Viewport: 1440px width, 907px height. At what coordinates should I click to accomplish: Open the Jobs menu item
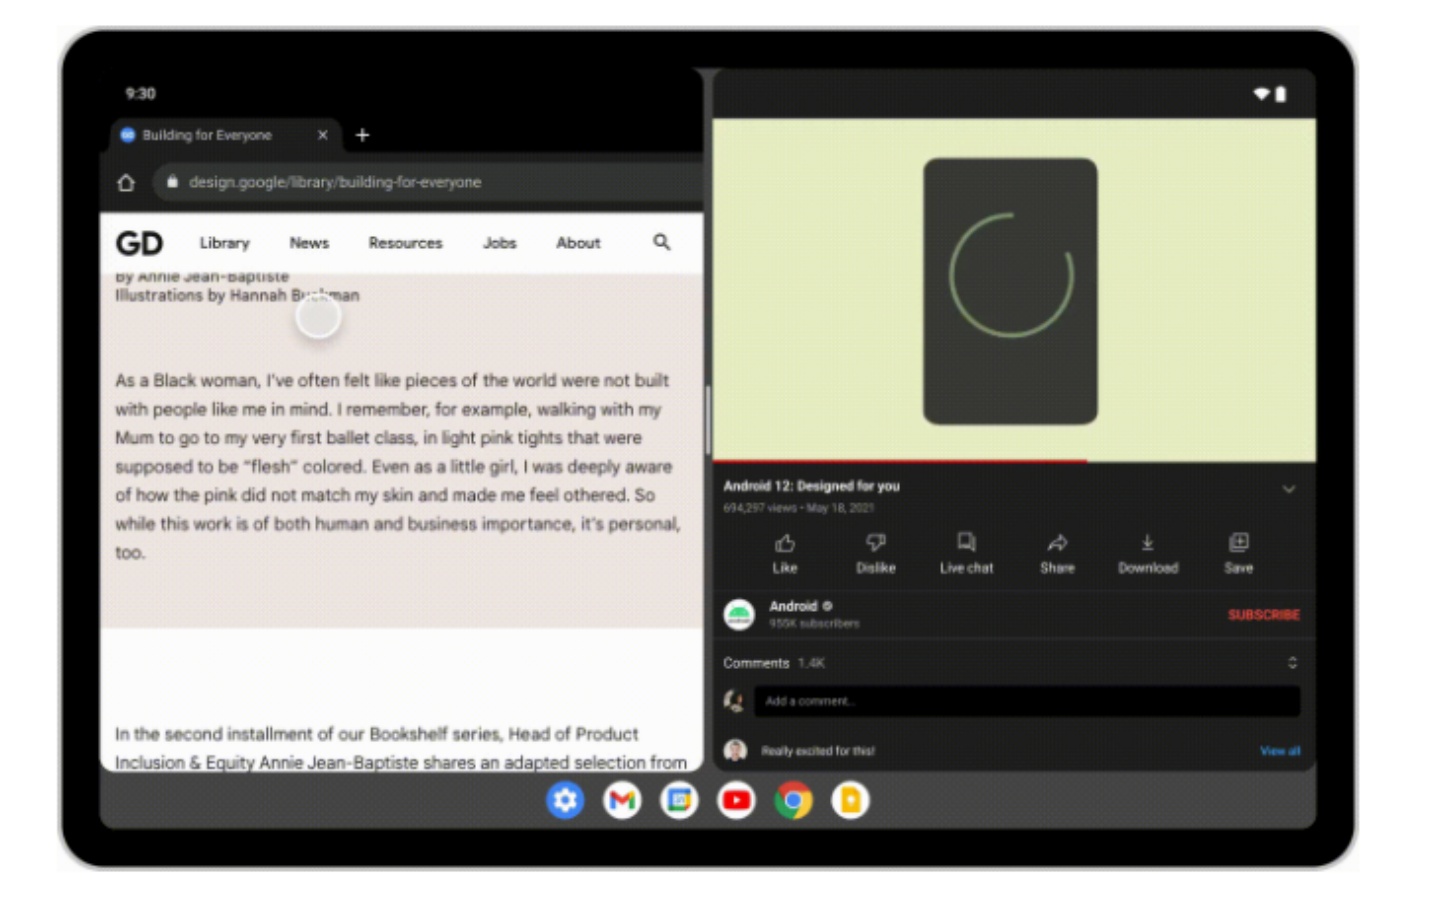coord(499,243)
